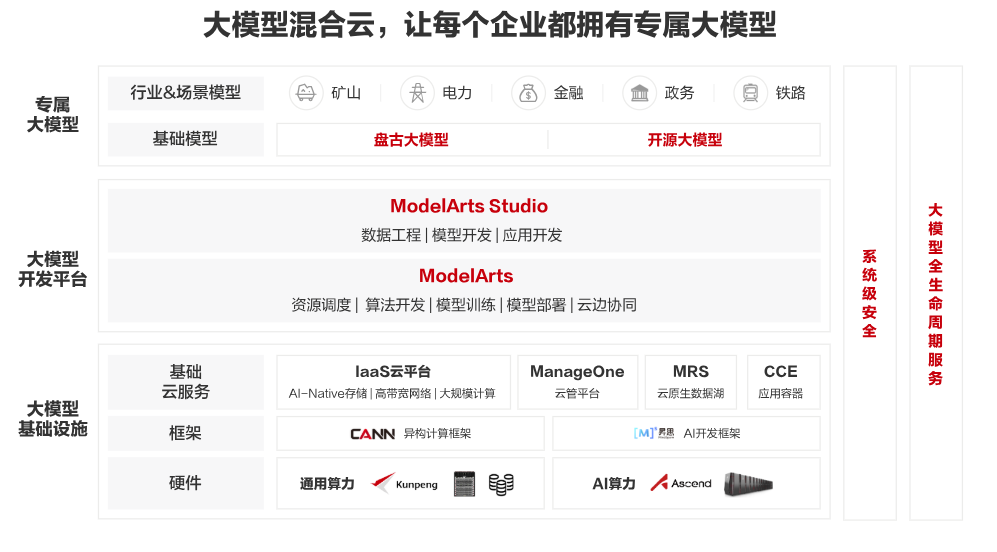Open the ModelArts heading
This screenshot has height=552, width=997.
466,276
